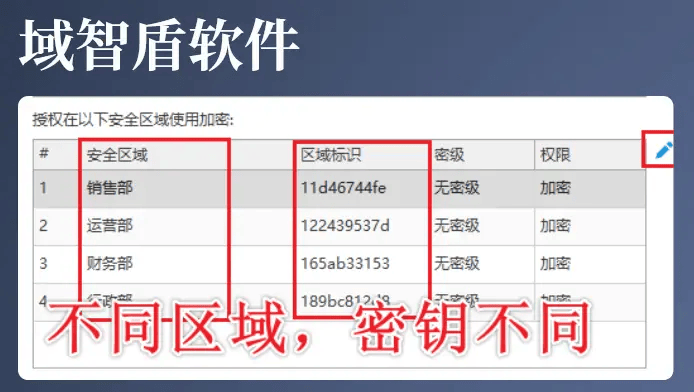Click 加密 in the 销售部 row

click(555, 188)
